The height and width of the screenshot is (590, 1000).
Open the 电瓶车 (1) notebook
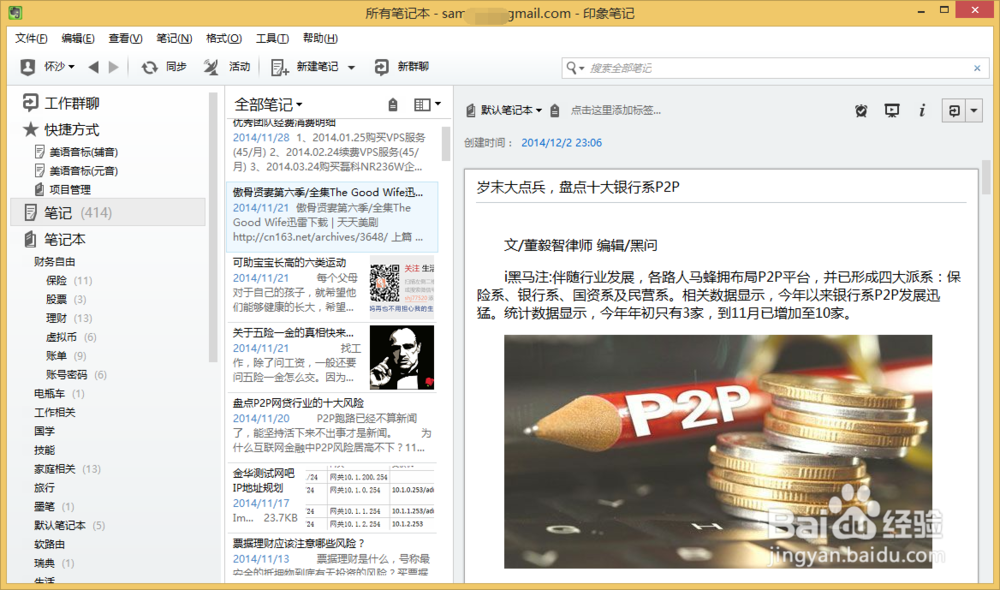59,394
